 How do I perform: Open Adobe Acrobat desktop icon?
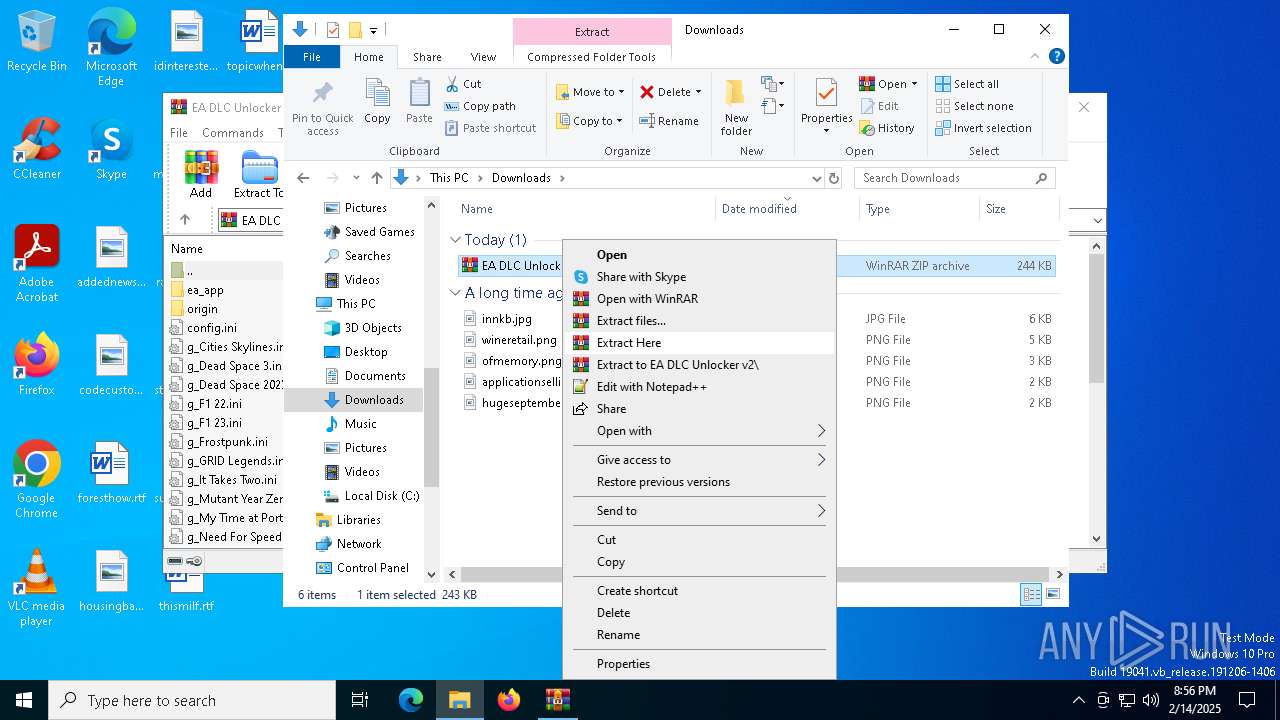click(37, 264)
